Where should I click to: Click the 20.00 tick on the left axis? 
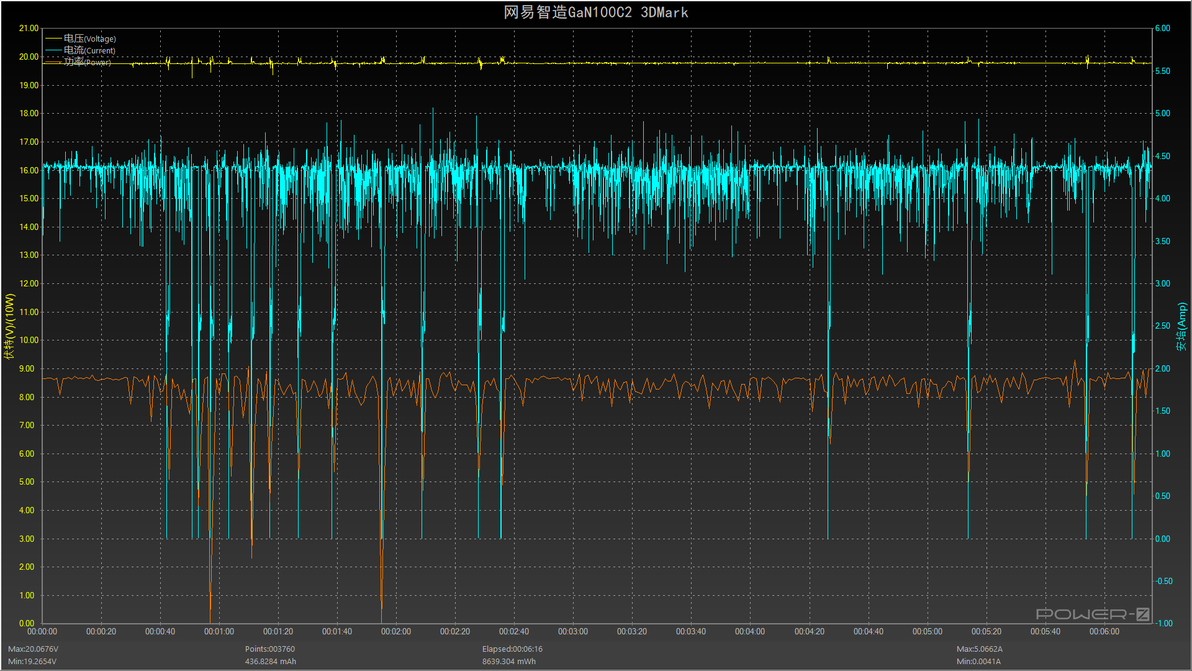29,57
